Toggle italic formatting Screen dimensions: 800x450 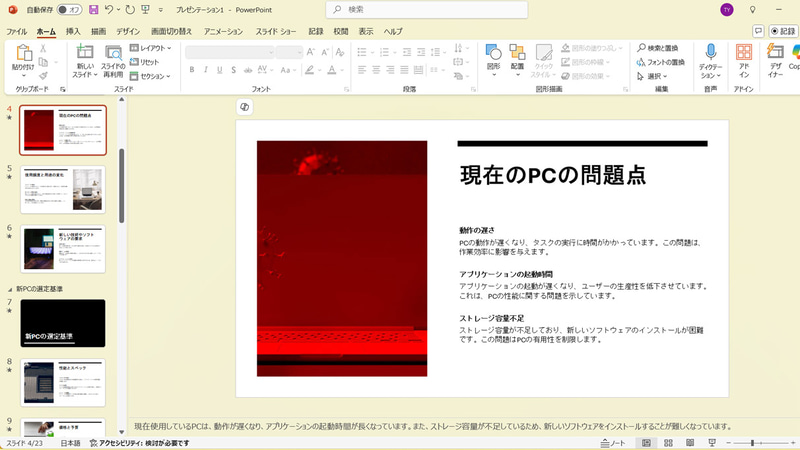pos(206,70)
